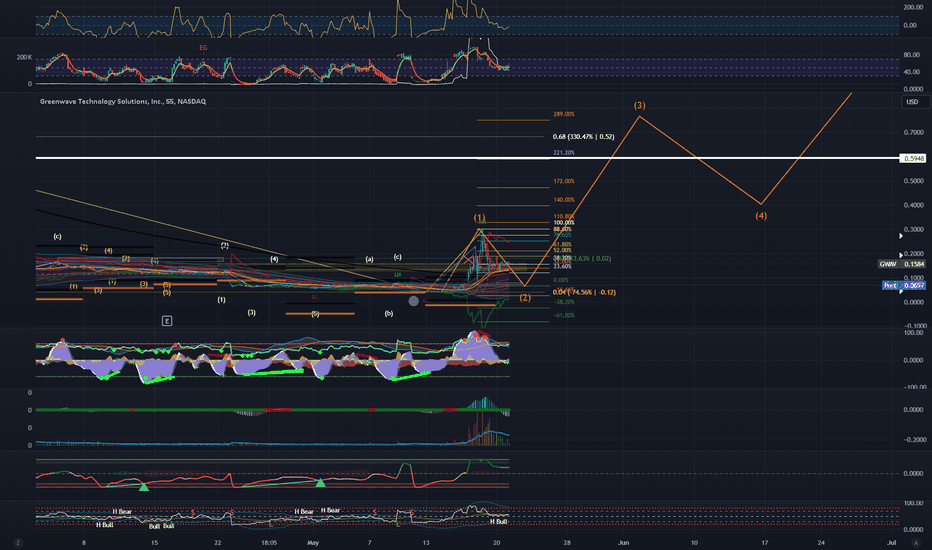Click the 200.00 value on top indicator axis
Screen dimensions: 932x550
(x=914, y=7)
